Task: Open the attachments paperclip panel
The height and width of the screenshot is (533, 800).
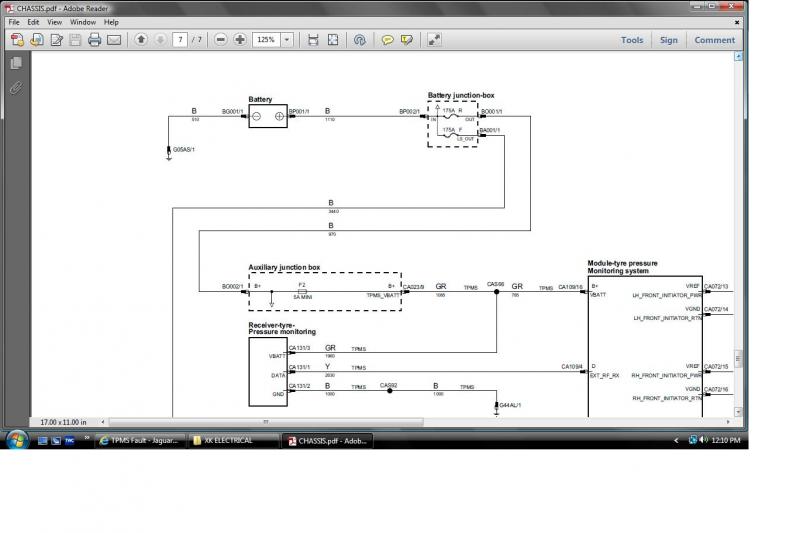Action: [16, 88]
